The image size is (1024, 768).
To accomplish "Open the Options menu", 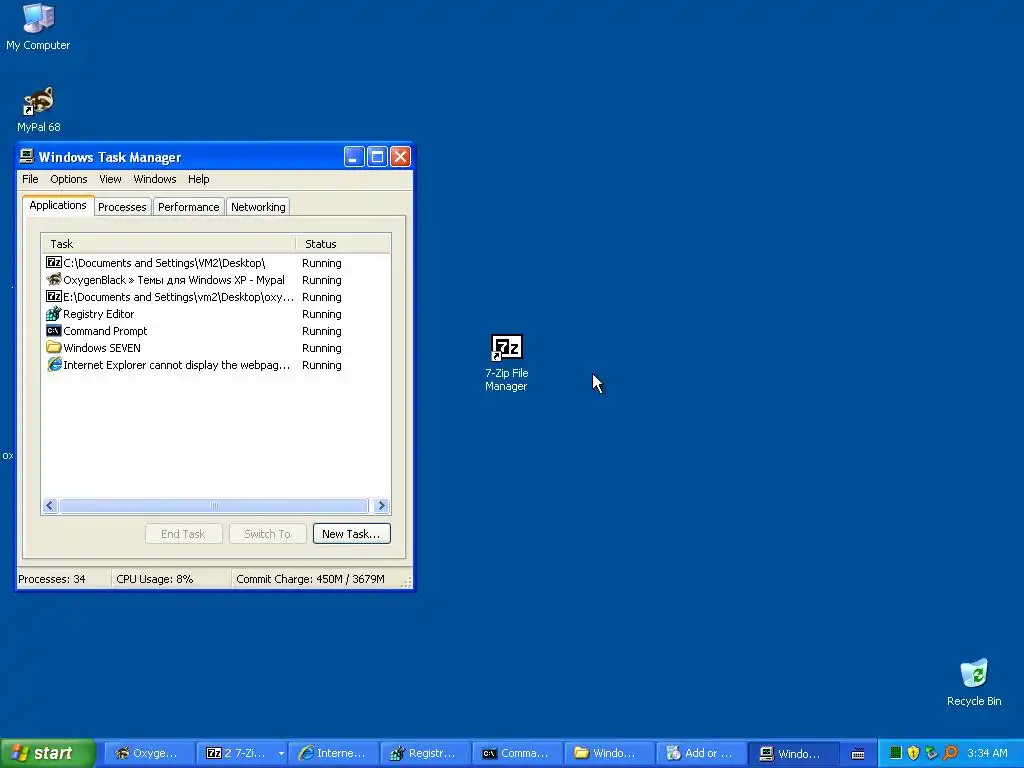I will [69, 179].
